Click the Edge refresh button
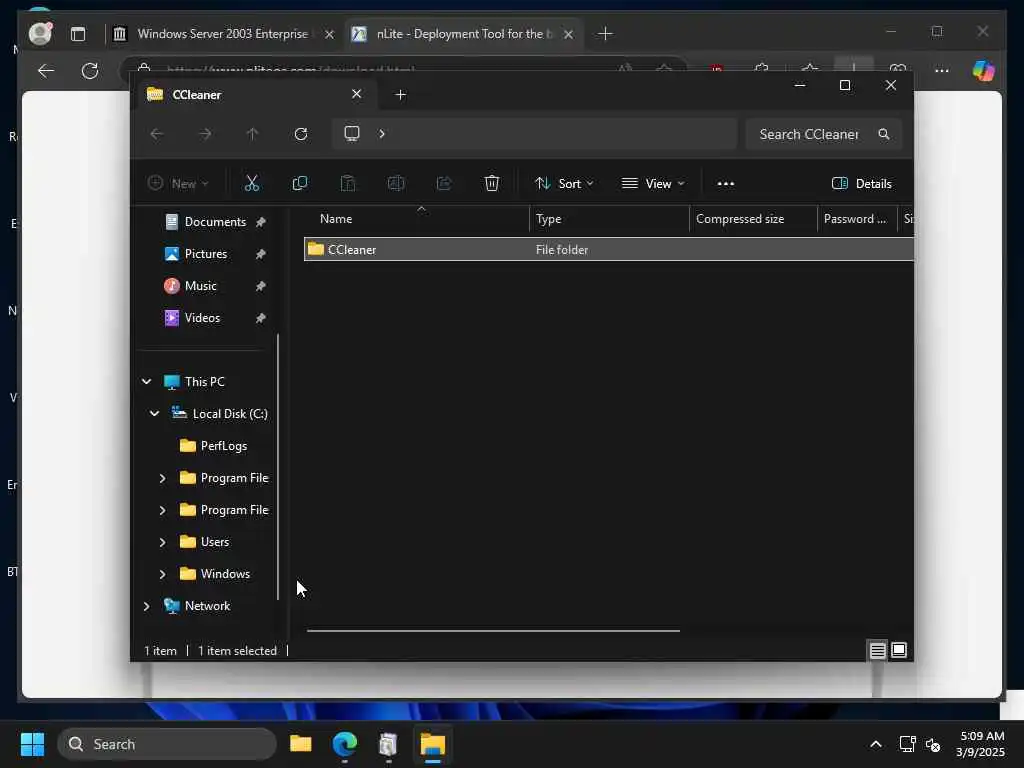 click(x=90, y=71)
